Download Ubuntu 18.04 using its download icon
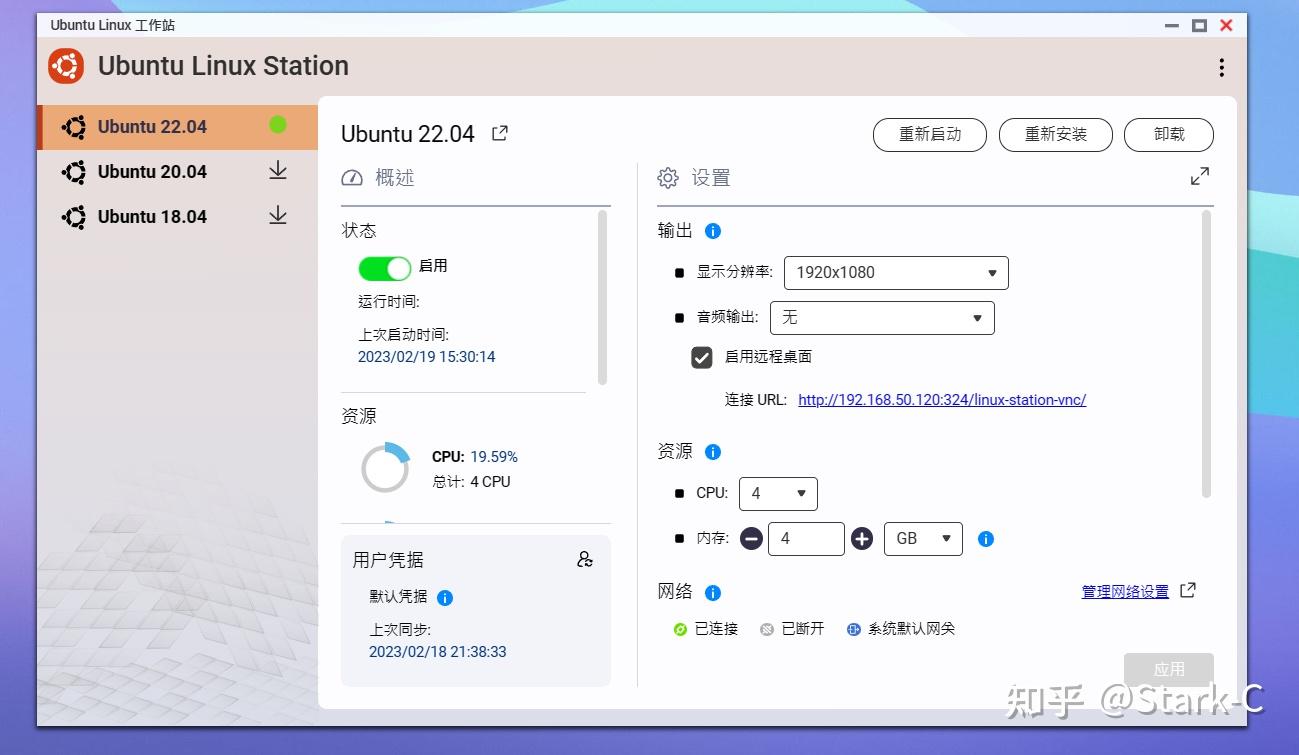Image resolution: width=1299 pixels, height=755 pixels. 278,216
